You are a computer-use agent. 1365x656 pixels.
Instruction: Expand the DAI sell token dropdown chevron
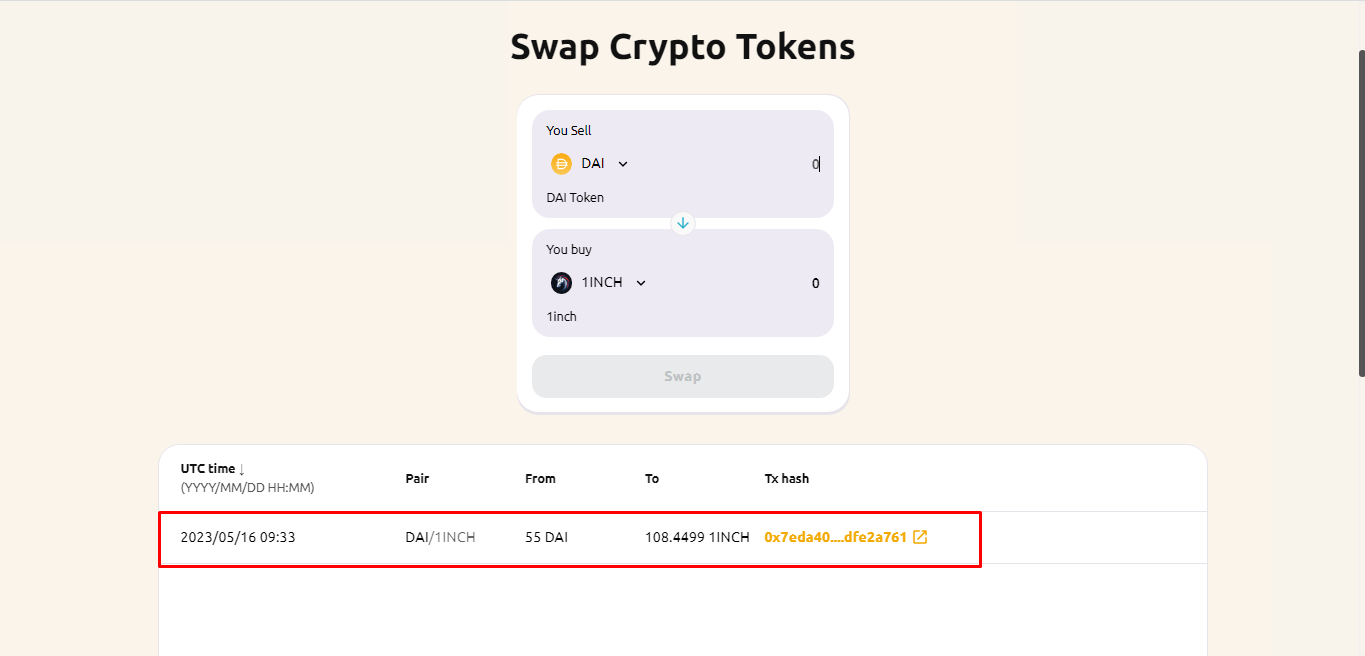[x=623, y=164]
